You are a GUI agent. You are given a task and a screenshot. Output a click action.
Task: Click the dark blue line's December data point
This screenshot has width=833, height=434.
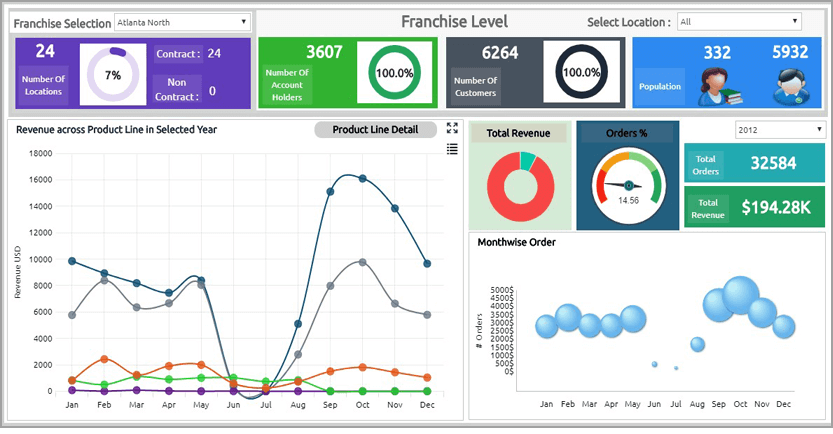pyautogui.click(x=427, y=263)
